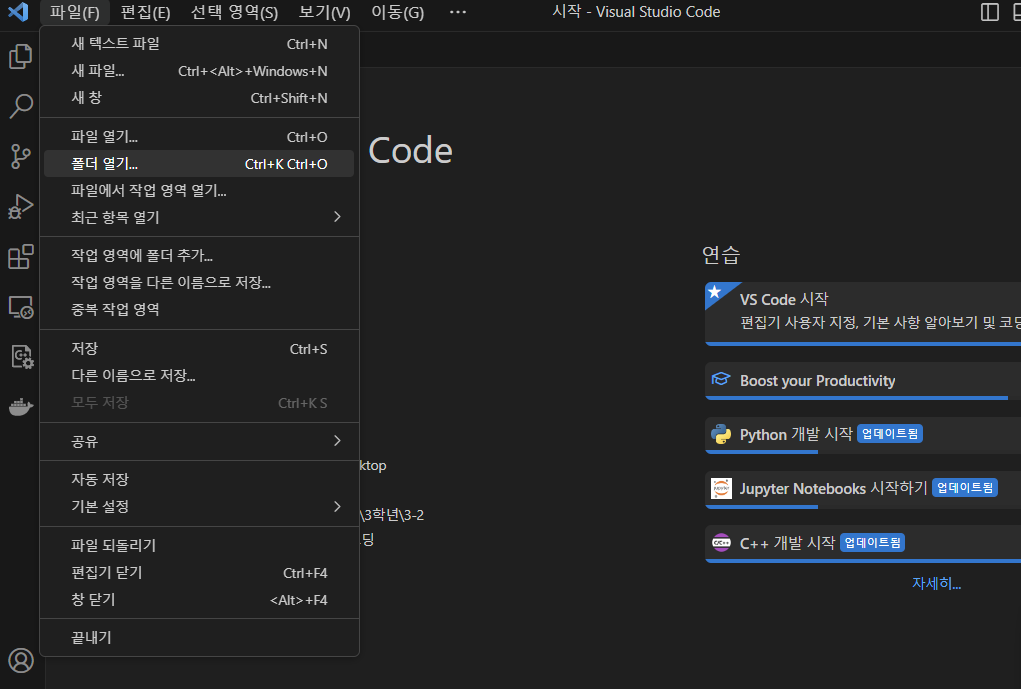
Task: Choose 새 창 menu entry
Action: point(199,98)
